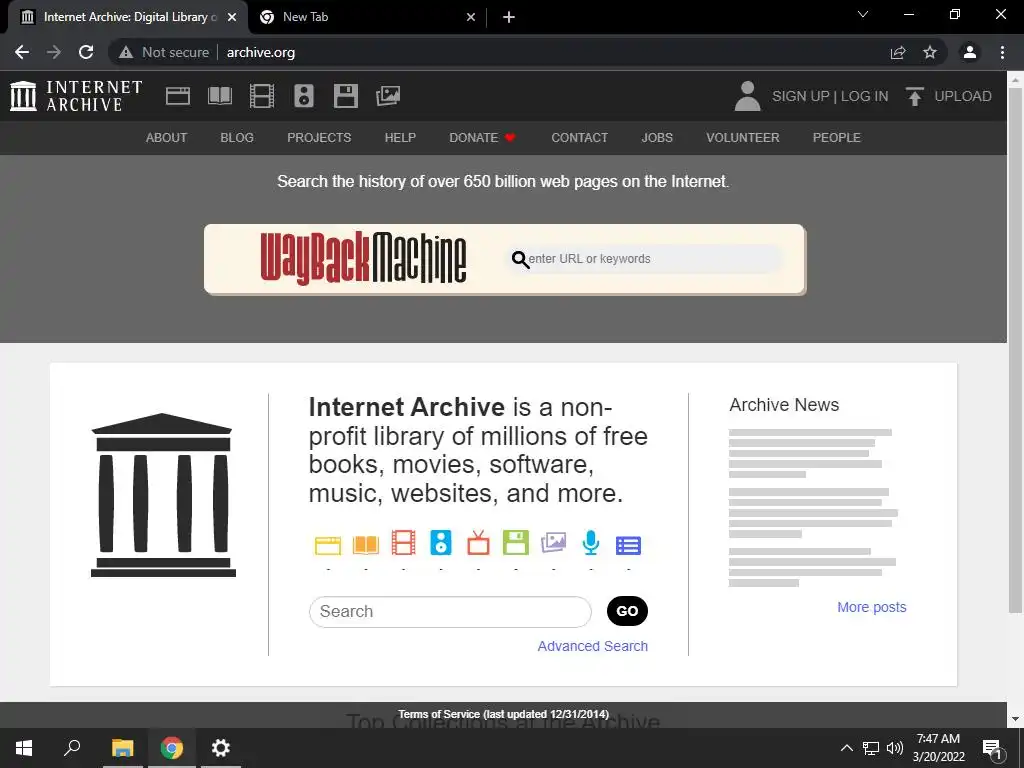The height and width of the screenshot is (768, 1024).
Task: Open the Audio speaker icon in top bar
Action: click(304, 96)
